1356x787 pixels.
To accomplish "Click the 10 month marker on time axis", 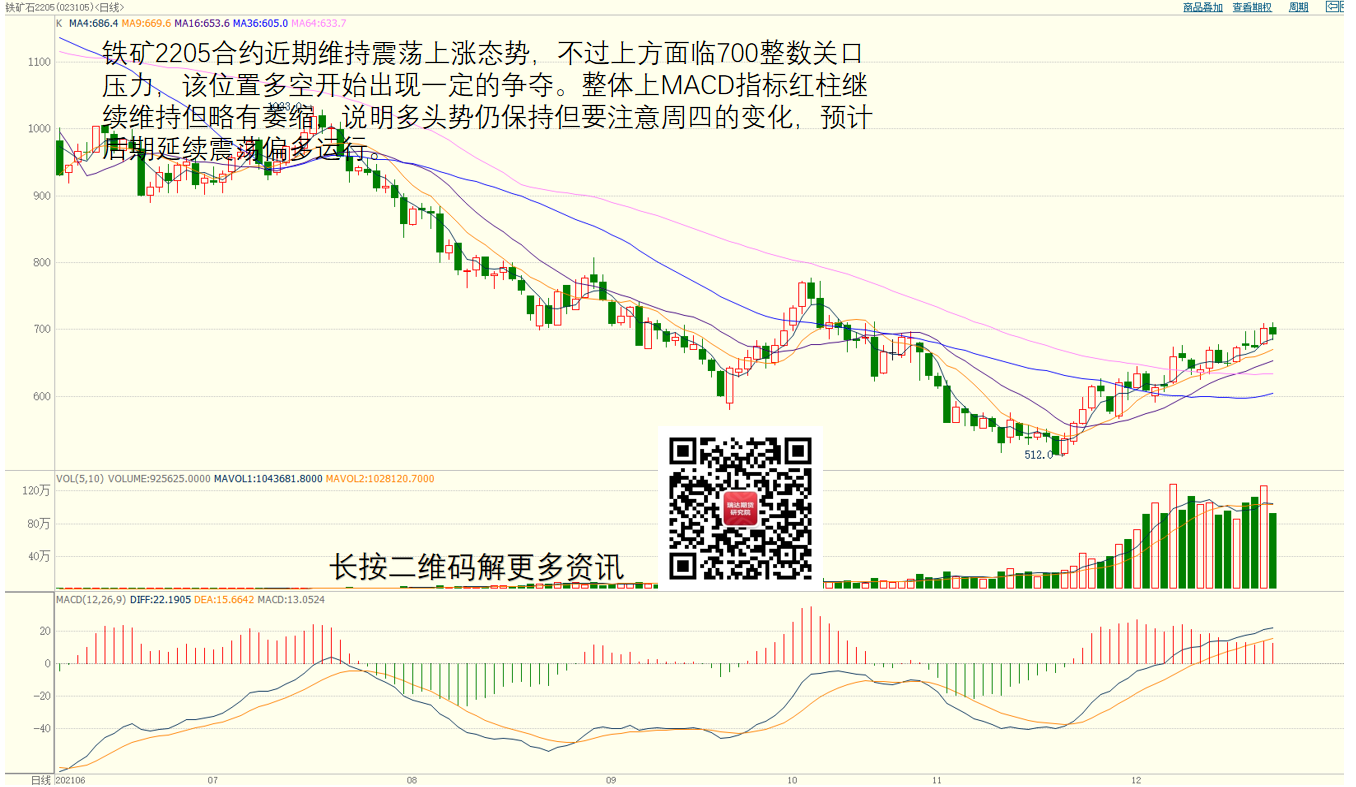I will (792, 779).
